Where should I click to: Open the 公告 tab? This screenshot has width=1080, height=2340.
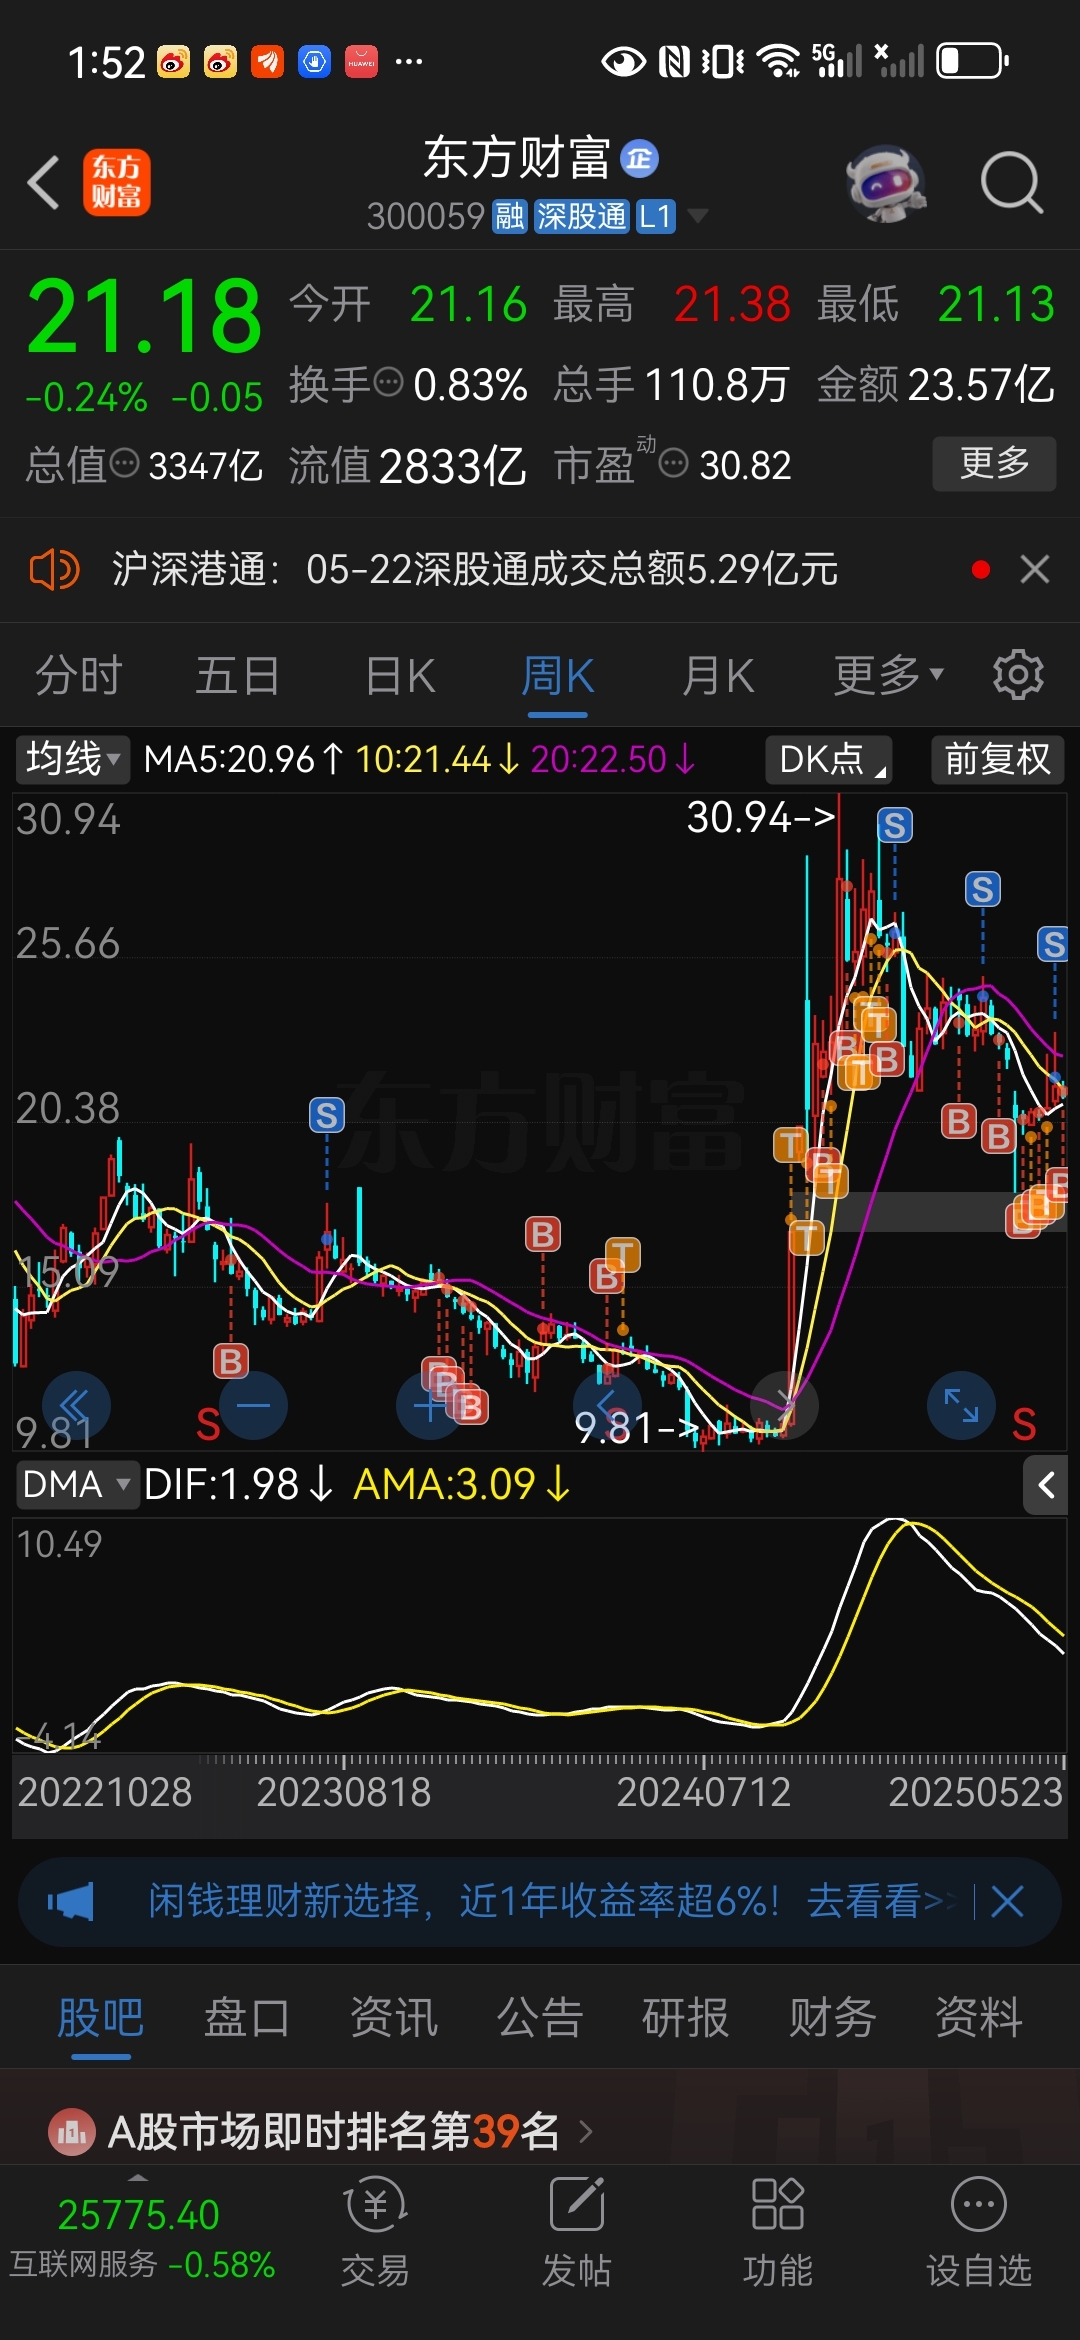(x=540, y=2017)
